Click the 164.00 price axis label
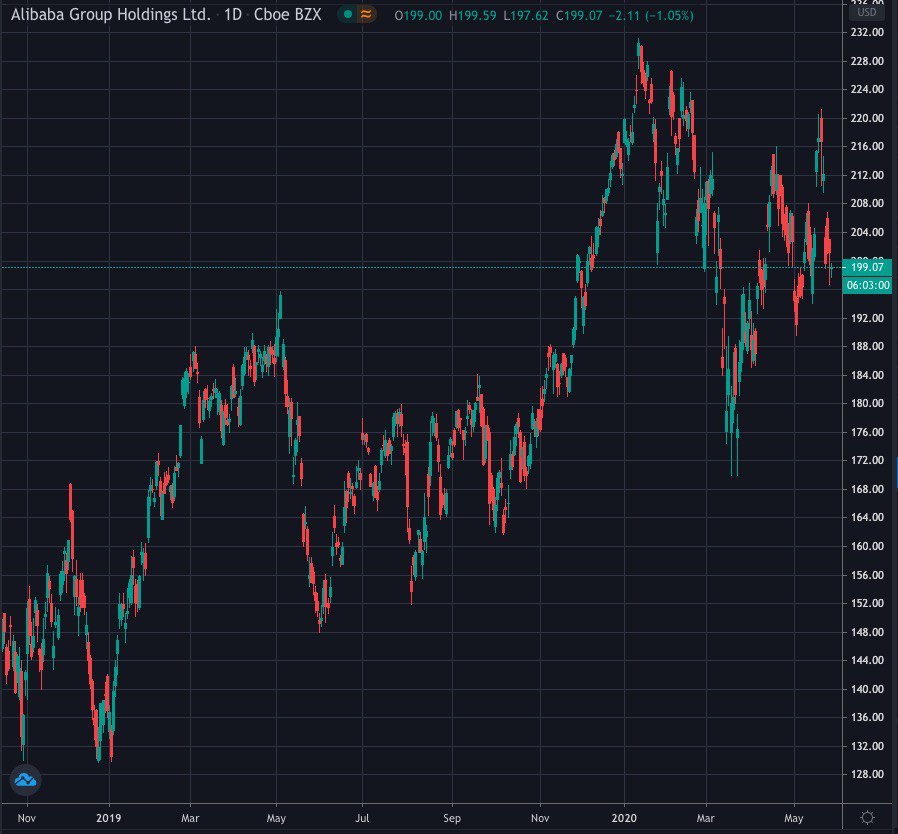 pos(867,517)
